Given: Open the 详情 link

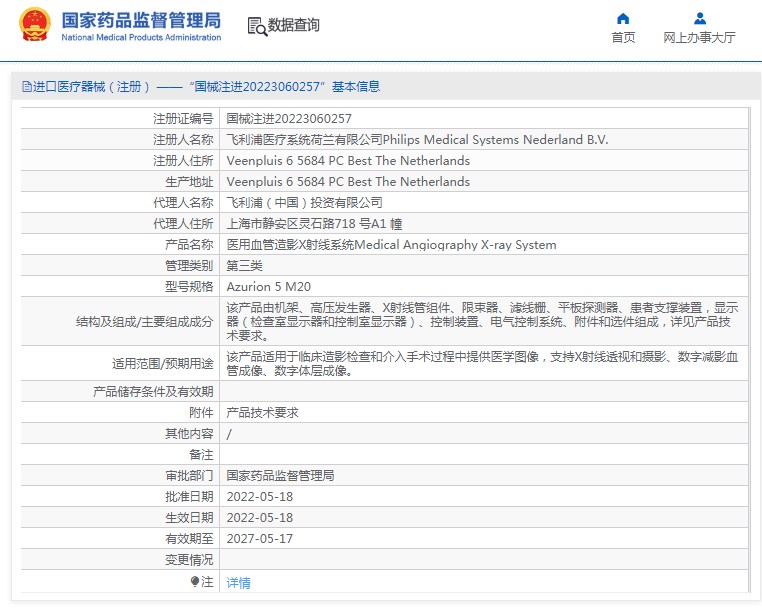Looking at the screenshot, I should tap(239, 582).
